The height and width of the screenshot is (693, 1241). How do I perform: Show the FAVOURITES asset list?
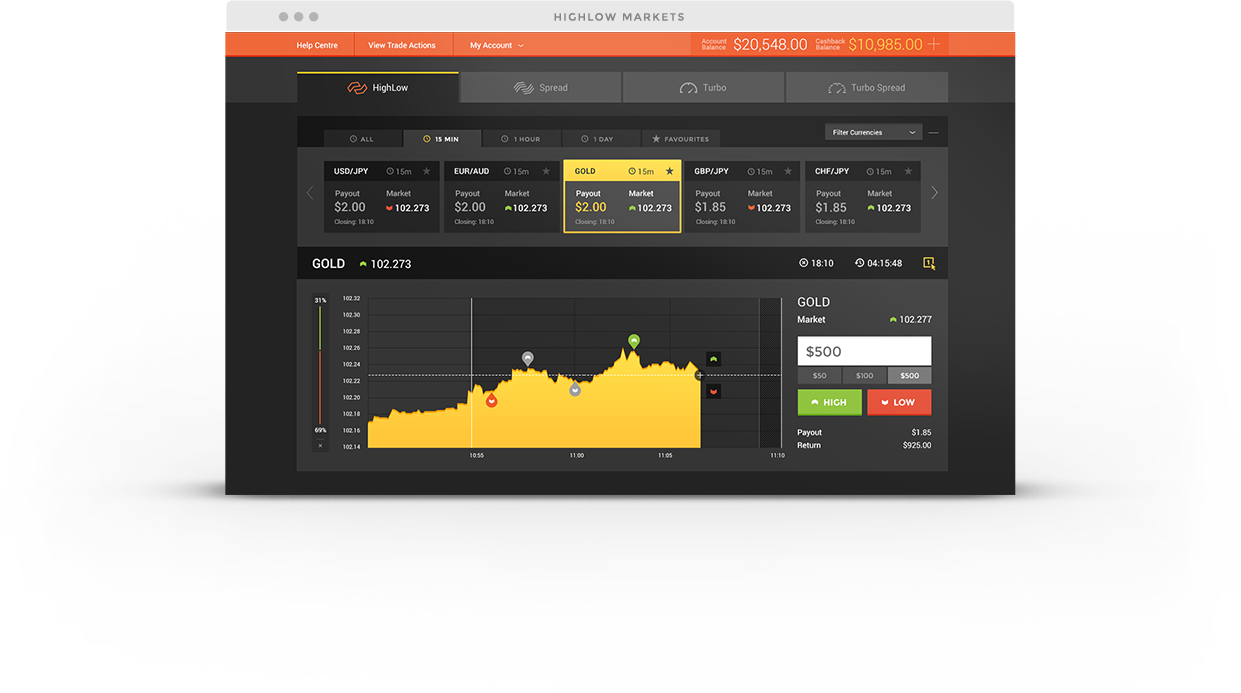[x=681, y=139]
